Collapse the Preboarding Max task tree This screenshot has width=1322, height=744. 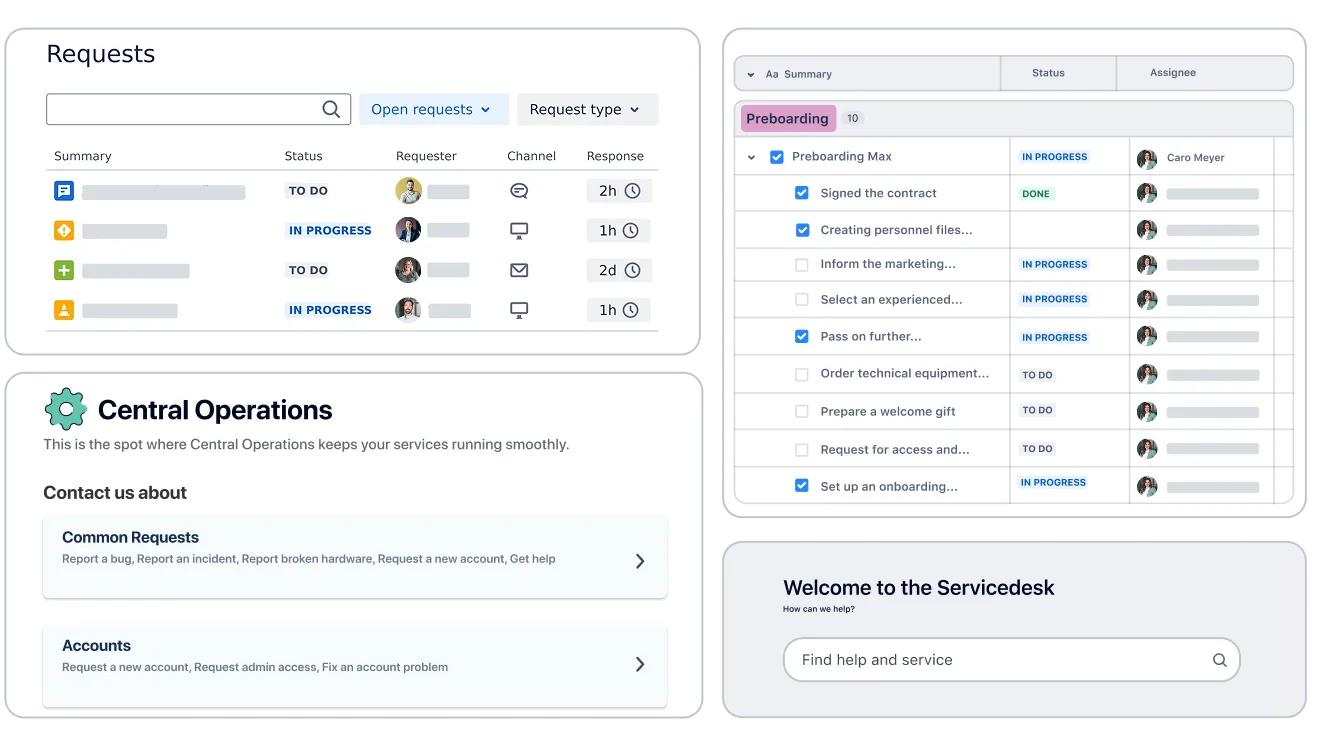coord(752,157)
